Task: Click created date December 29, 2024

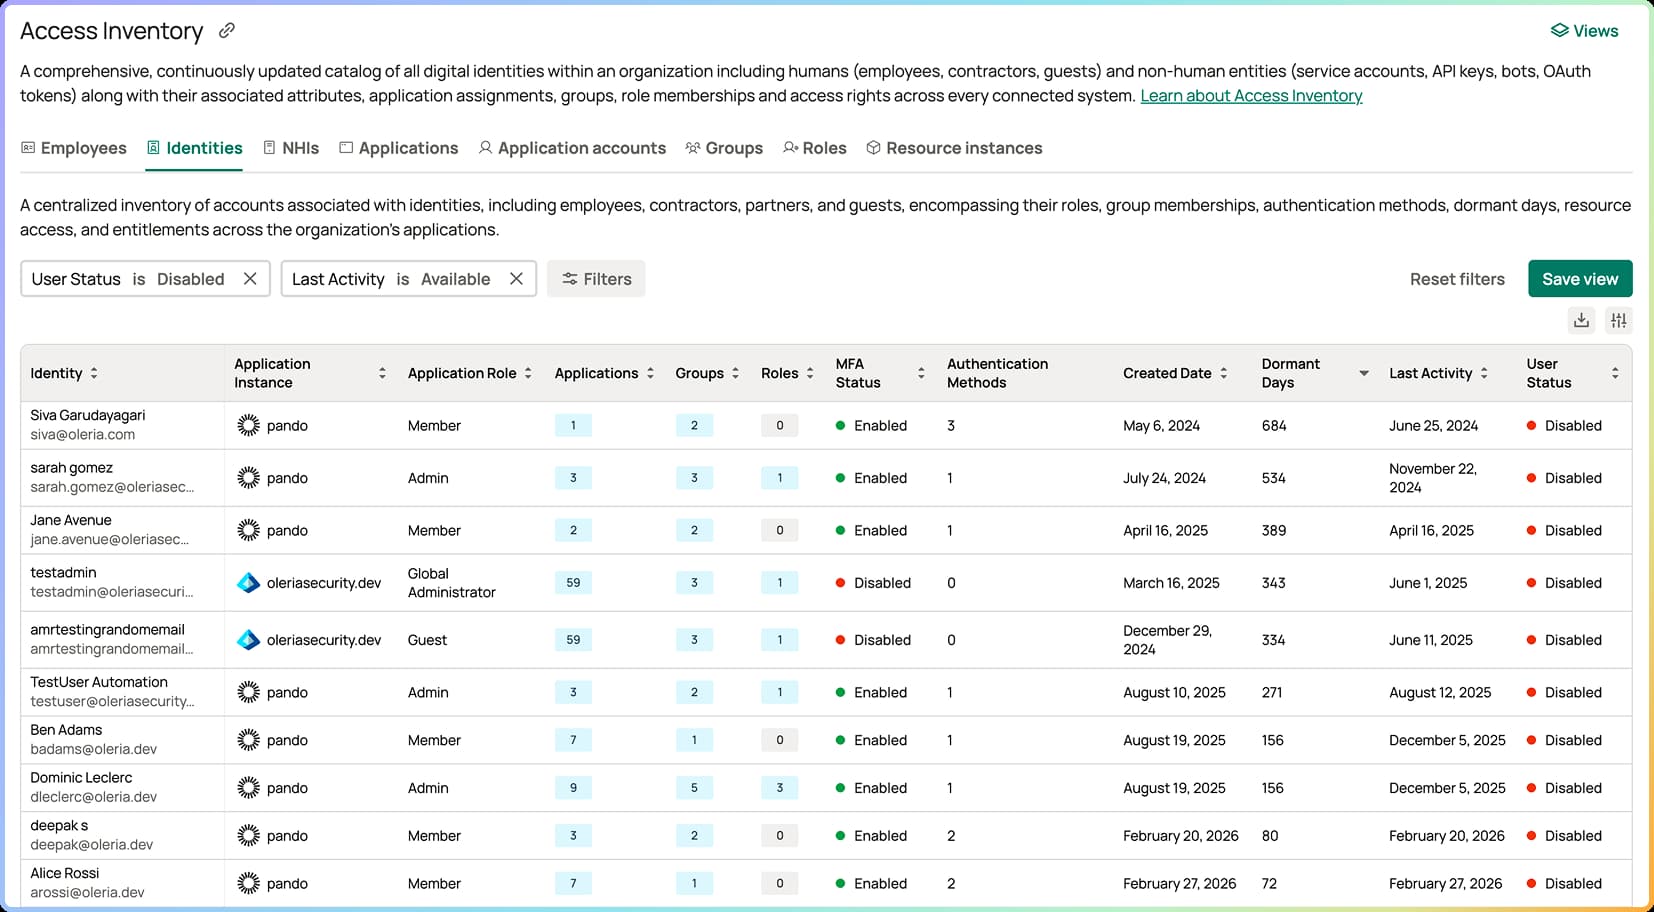Action: [x=1167, y=640]
